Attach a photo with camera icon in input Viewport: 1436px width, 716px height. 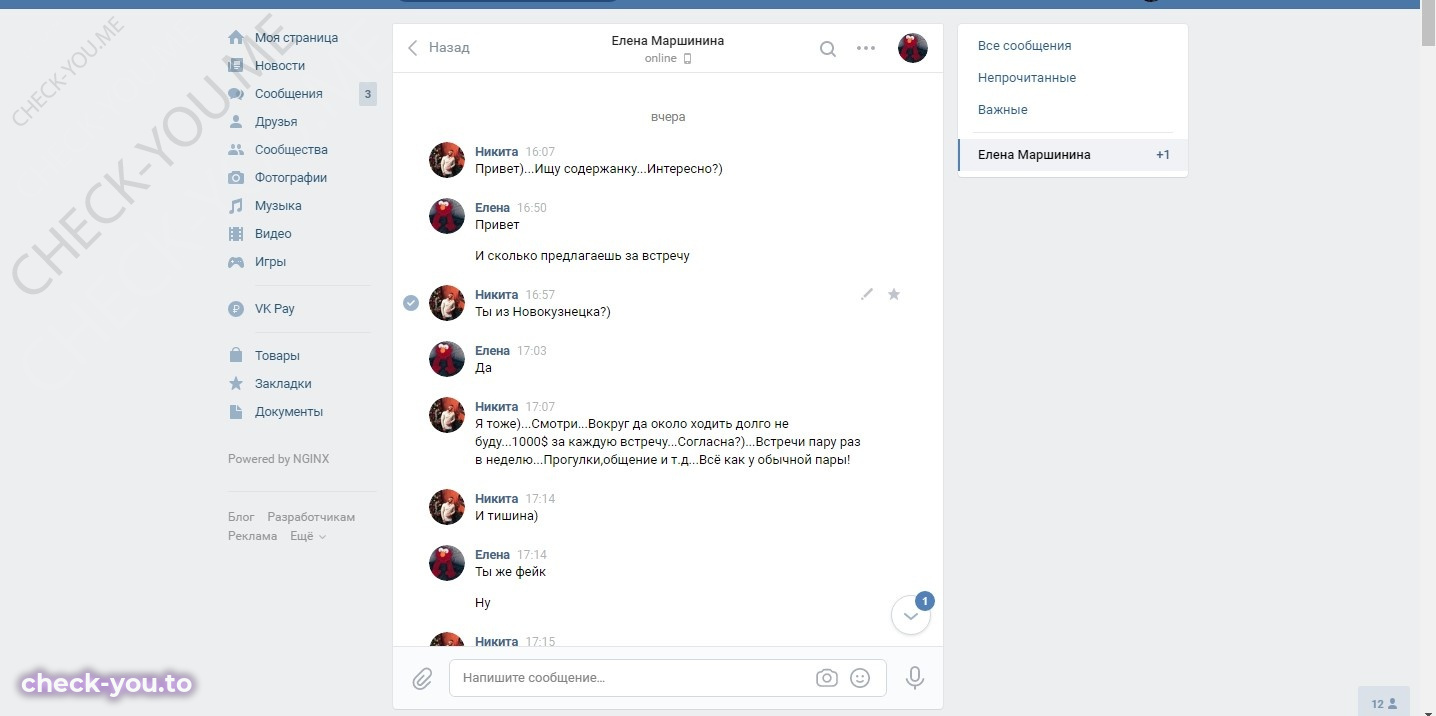pyautogui.click(x=827, y=678)
